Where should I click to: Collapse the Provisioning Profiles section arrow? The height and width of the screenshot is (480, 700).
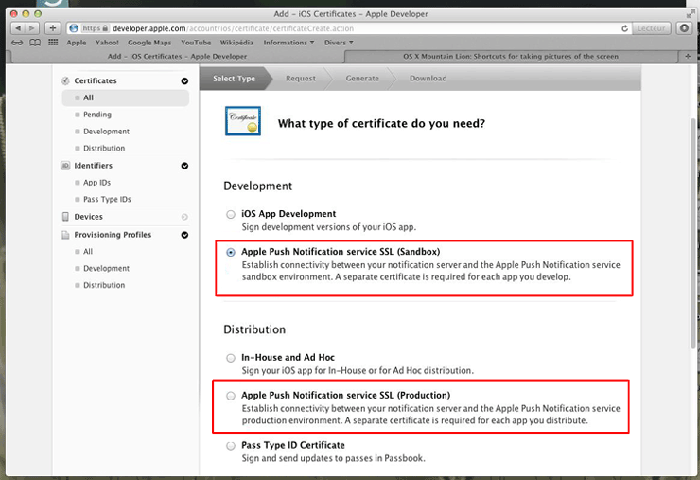[x=184, y=235]
